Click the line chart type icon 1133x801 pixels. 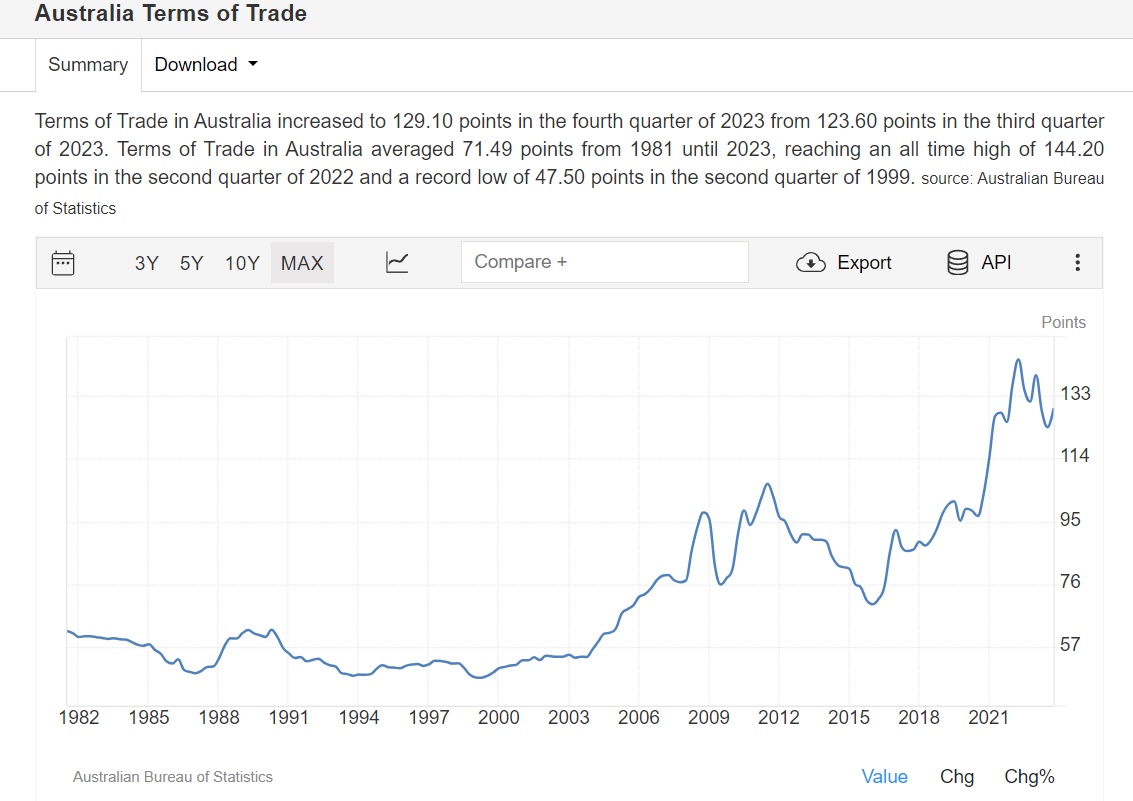(x=397, y=263)
